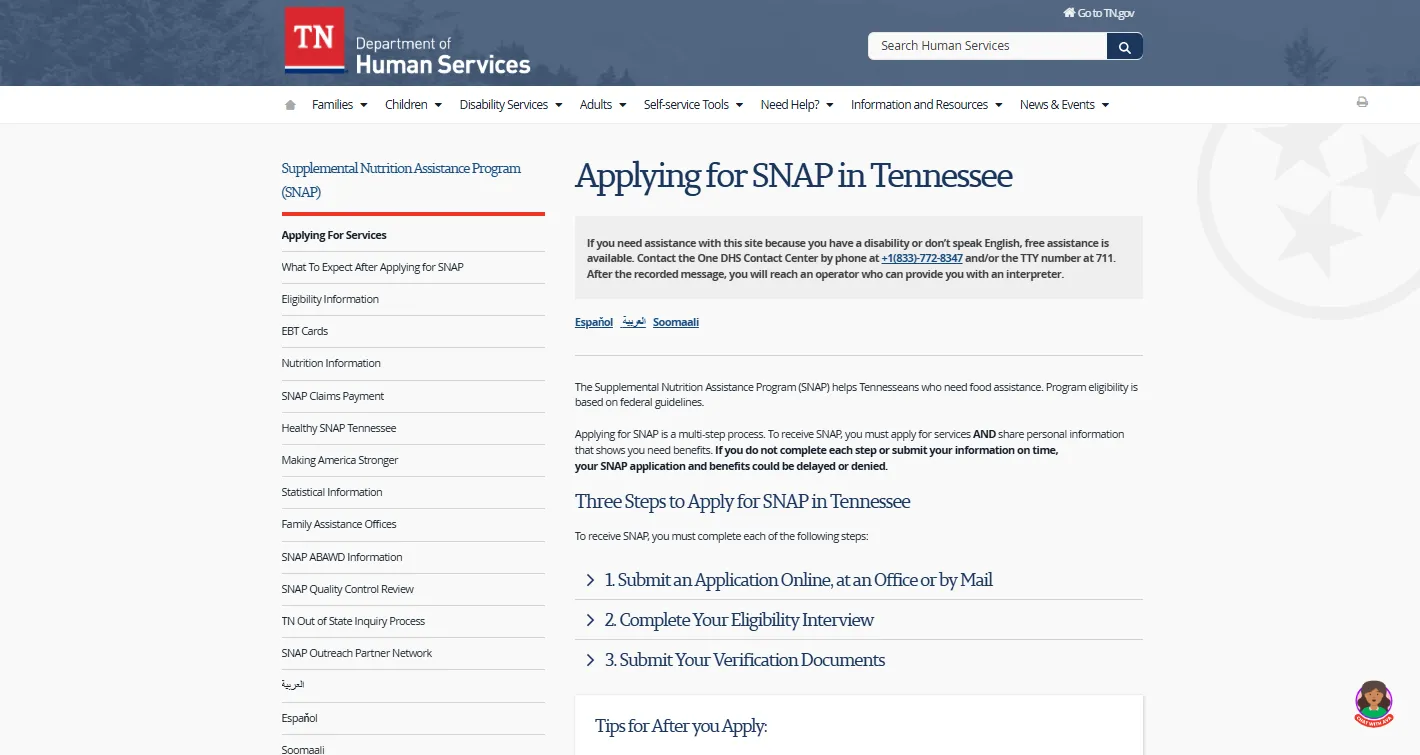Open the Español sidebar item
Image resolution: width=1420 pixels, height=755 pixels.
point(299,718)
